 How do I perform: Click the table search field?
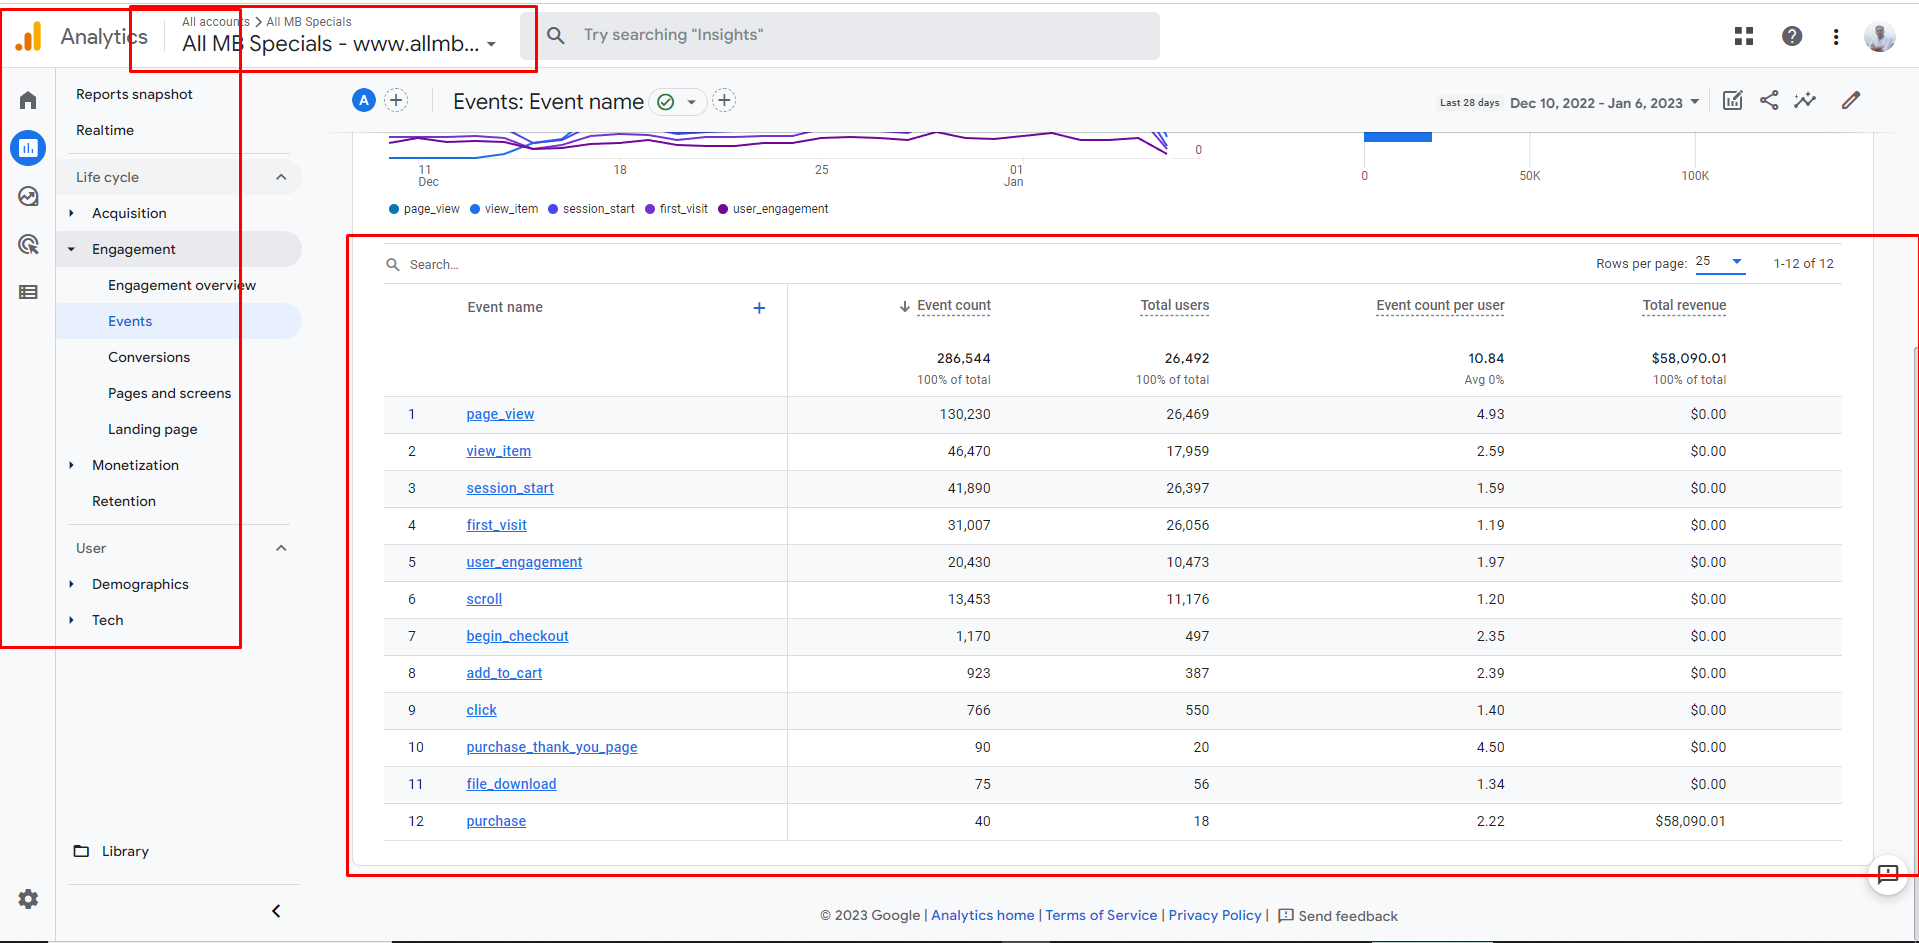tap(440, 264)
